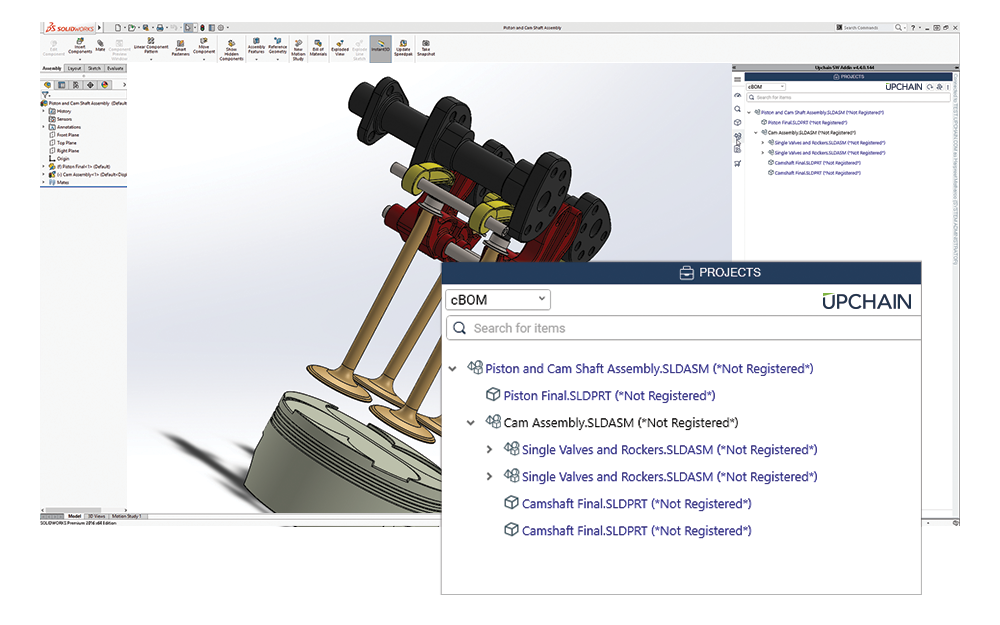
Task: Collapse Piston and Cam Shaft Assembly in the enlarged panel
Action: [453, 369]
